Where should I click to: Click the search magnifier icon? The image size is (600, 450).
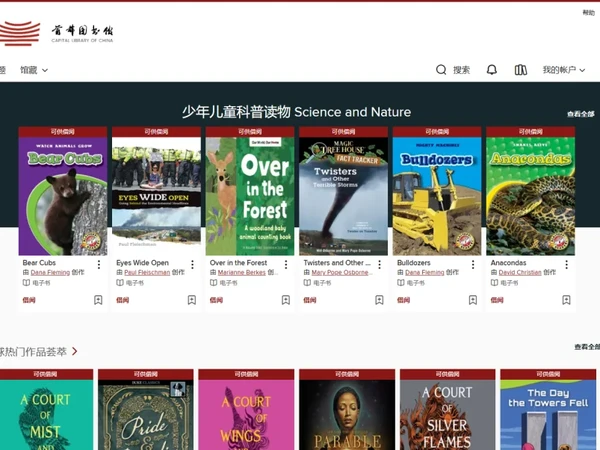point(441,70)
